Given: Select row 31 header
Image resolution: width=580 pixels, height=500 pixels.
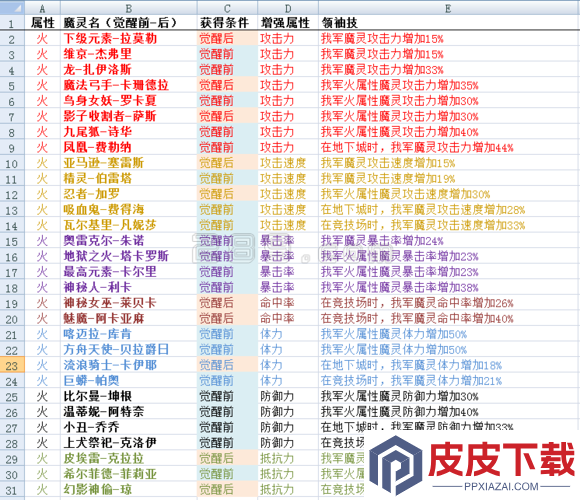Looking at the screenshot, I should pos(12,489).
